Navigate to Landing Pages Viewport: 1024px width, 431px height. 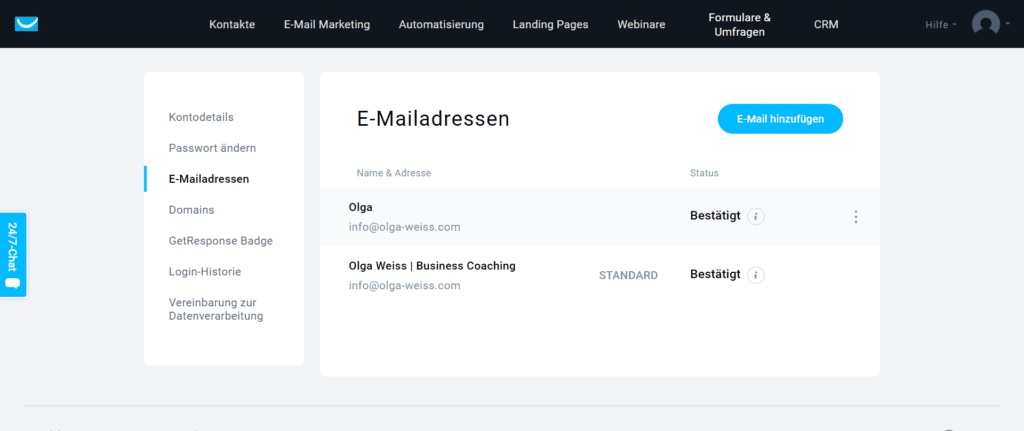click(x=550, y=24)
